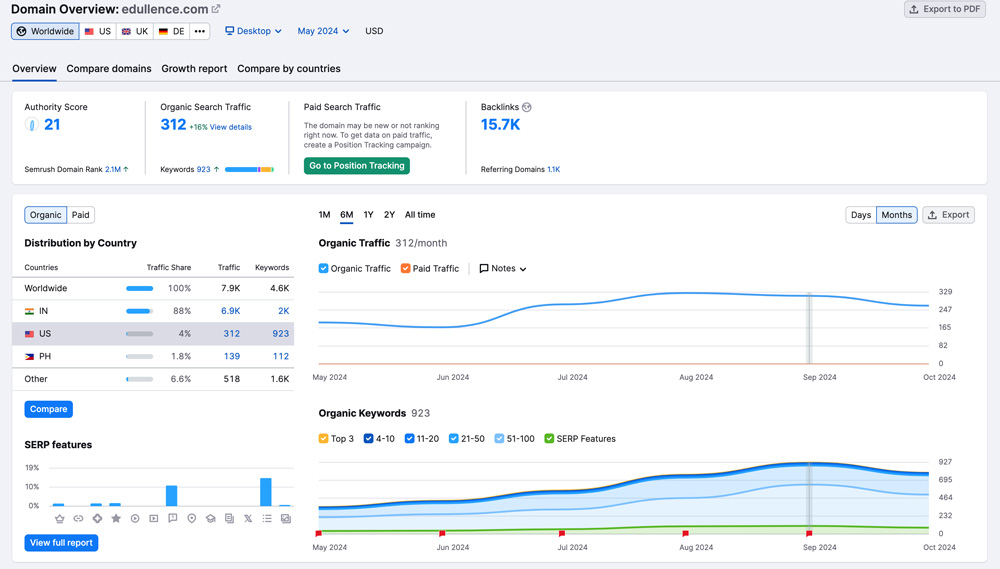Click the Local pack map pin icon

[191, 519]
